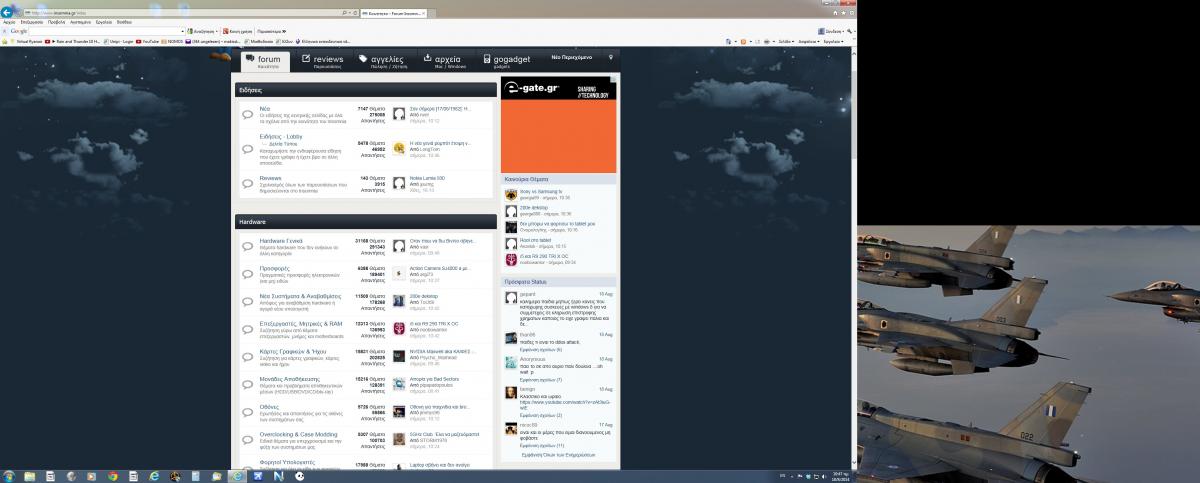Open Sony vs Samsung tv topic

click(541, 191)
